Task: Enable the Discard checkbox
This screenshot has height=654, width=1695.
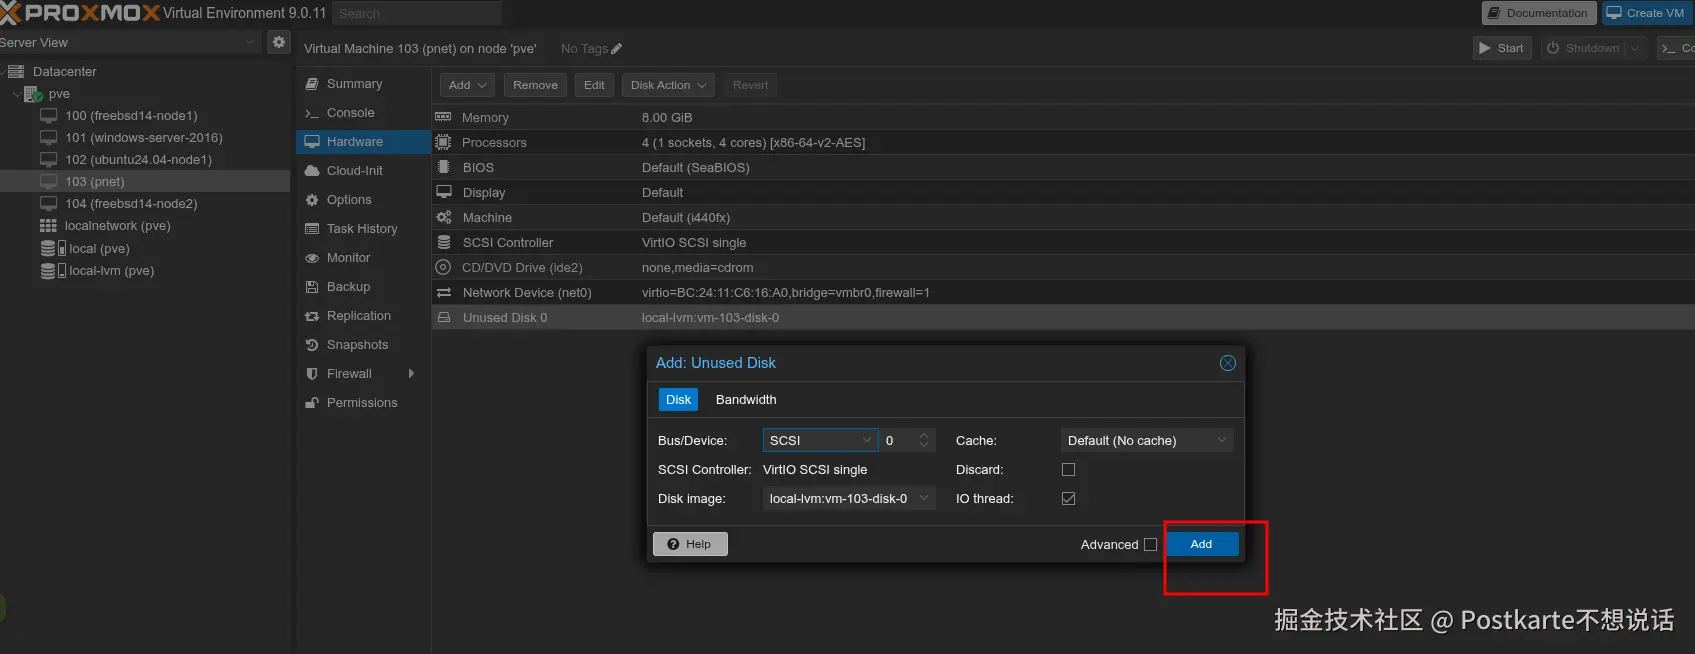Action: 1068,470
